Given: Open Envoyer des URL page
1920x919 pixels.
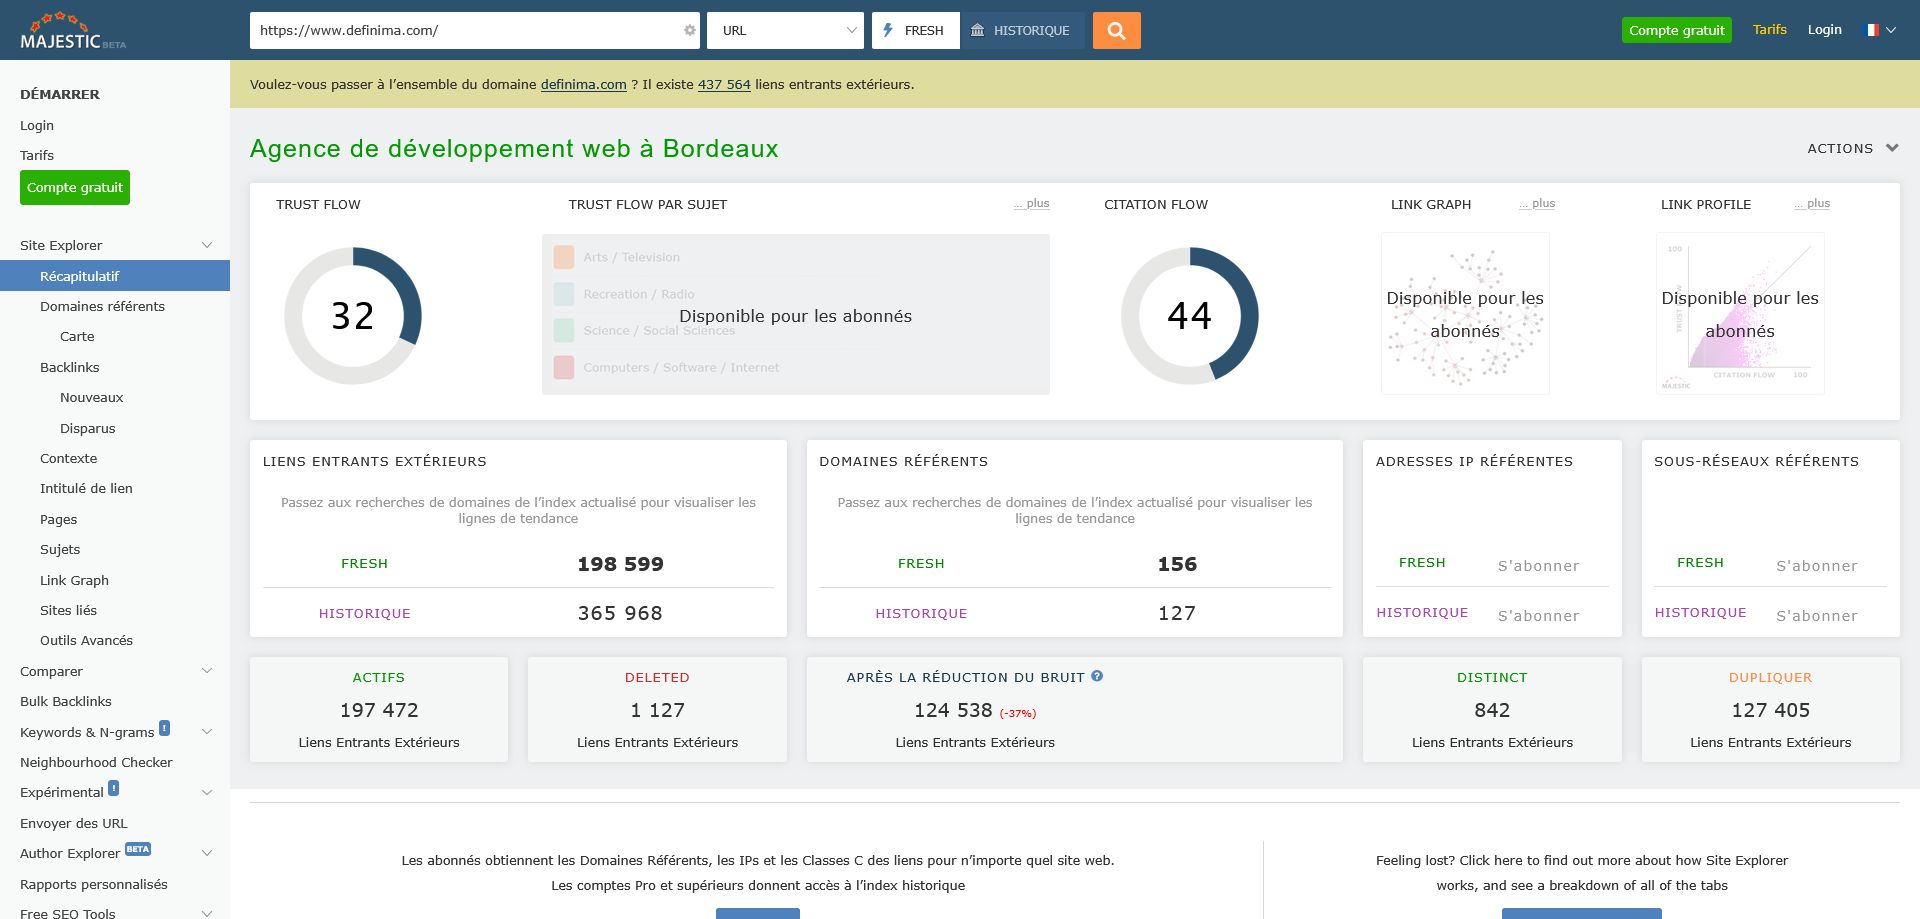Looking at the screenshot, I should click(74, 823).
